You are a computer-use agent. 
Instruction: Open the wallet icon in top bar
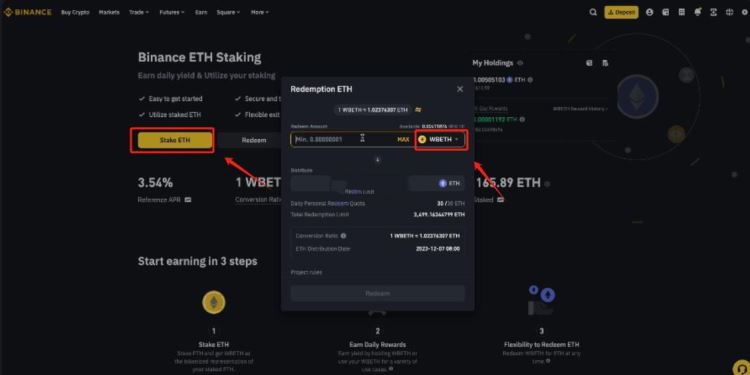pyautogui.click(x=665, y=12)
